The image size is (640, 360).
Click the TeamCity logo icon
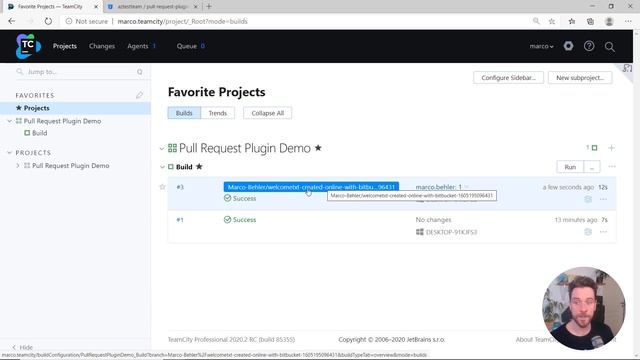(x=28, y=46)
